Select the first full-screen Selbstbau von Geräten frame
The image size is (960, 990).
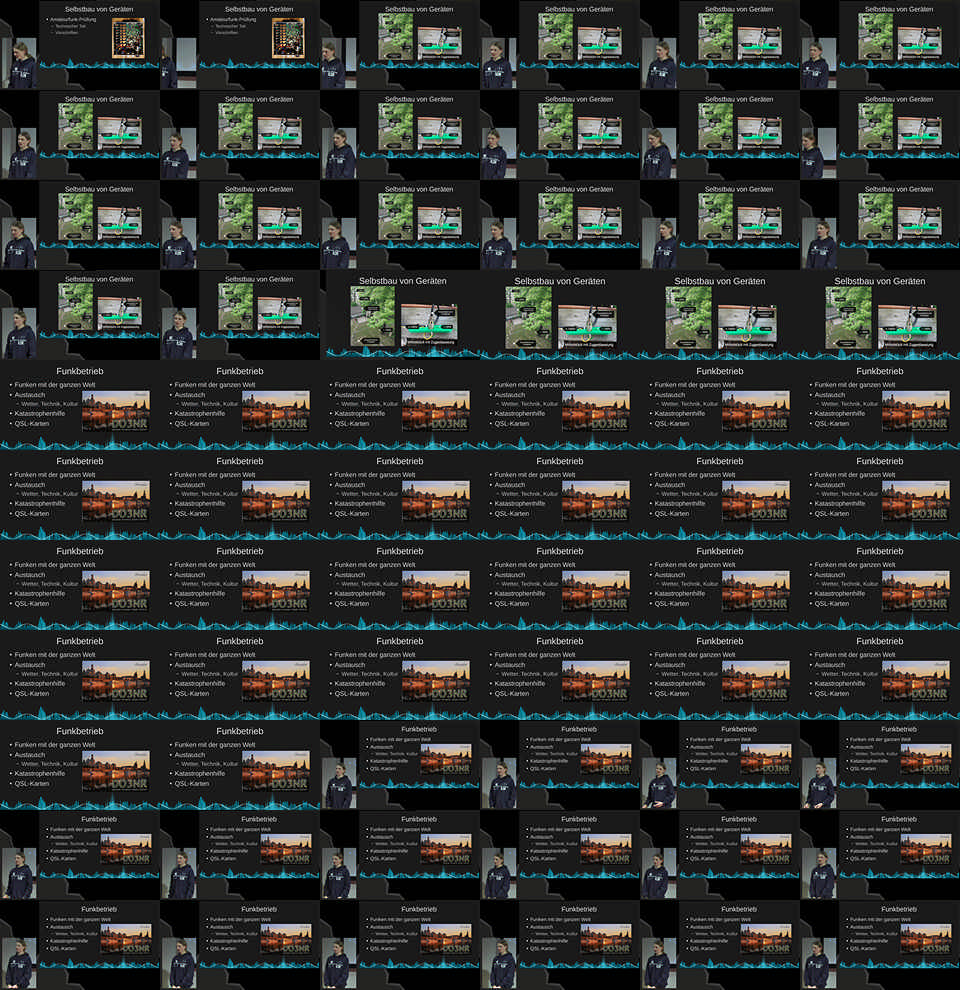[x=400, y=315]
